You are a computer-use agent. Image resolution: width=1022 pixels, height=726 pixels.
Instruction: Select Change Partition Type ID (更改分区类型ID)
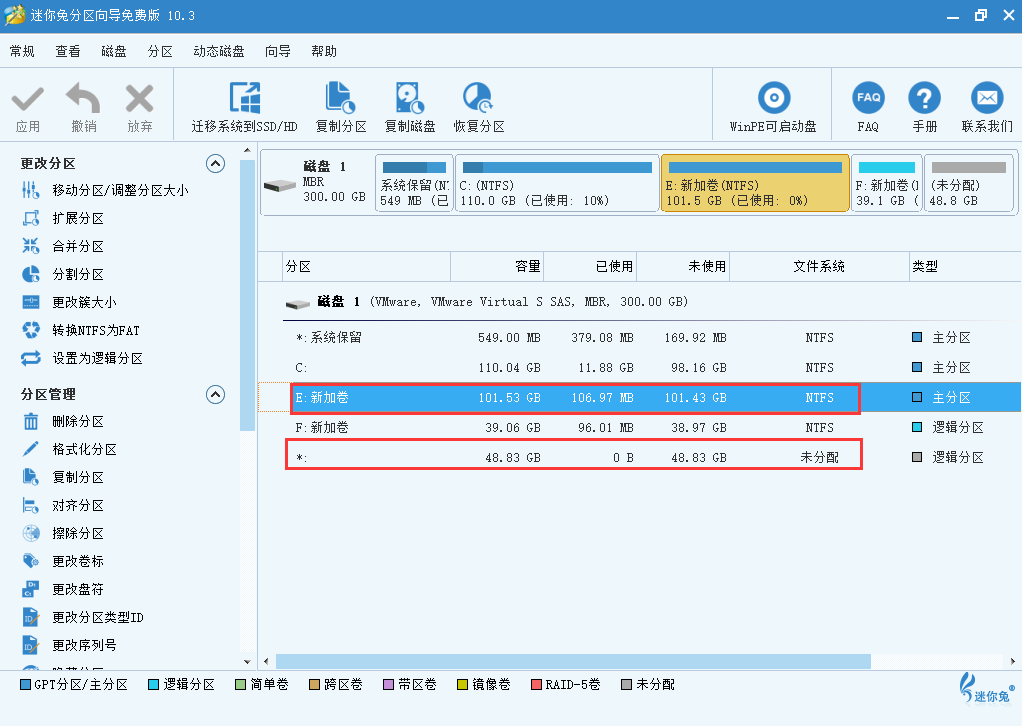coord(82,617)
